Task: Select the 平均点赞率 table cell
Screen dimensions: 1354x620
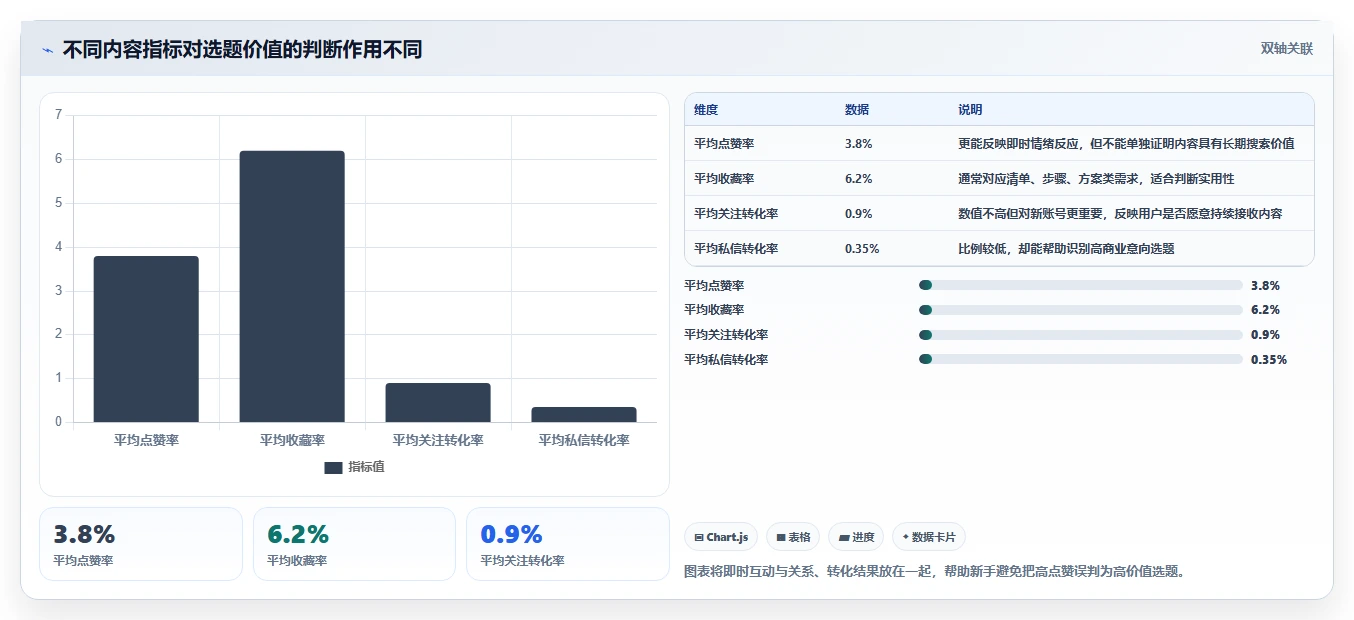Action: click(724, 144)
